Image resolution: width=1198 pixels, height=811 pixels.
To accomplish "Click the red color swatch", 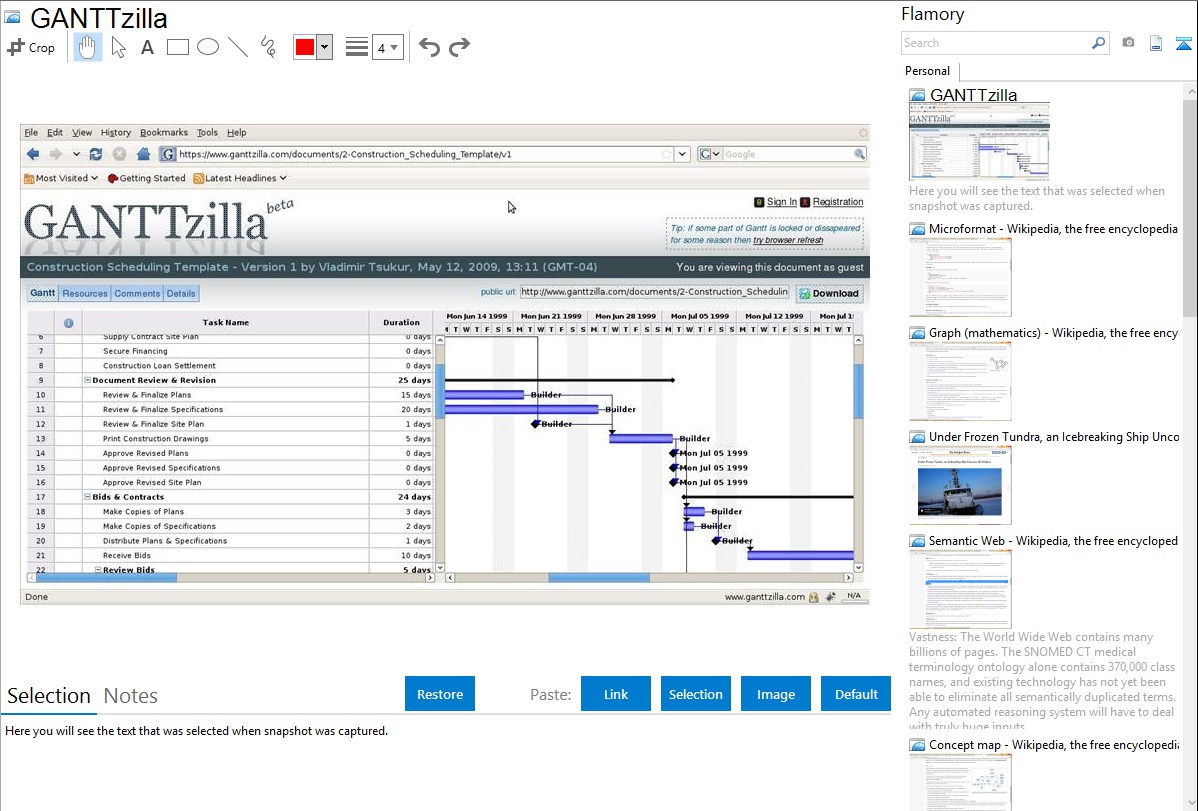I will (305, 47).
